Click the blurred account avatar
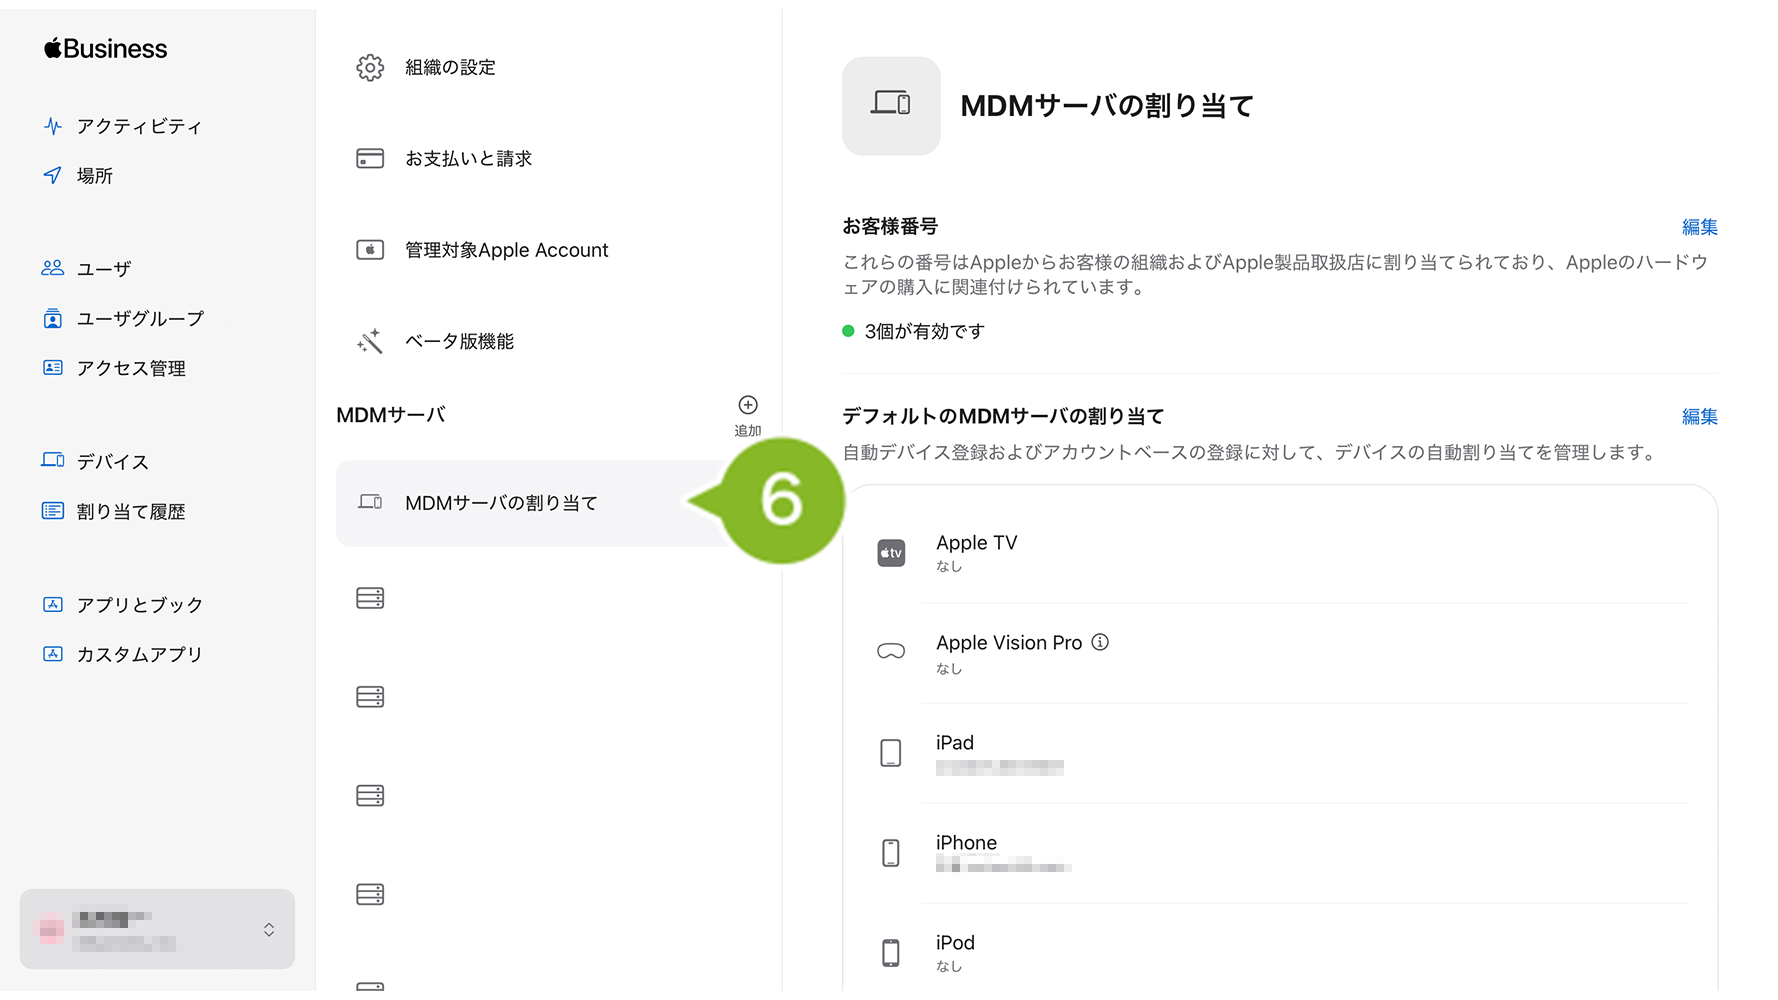The width and height of the screenshot is (1778, 1000). (x=50, y=929)
